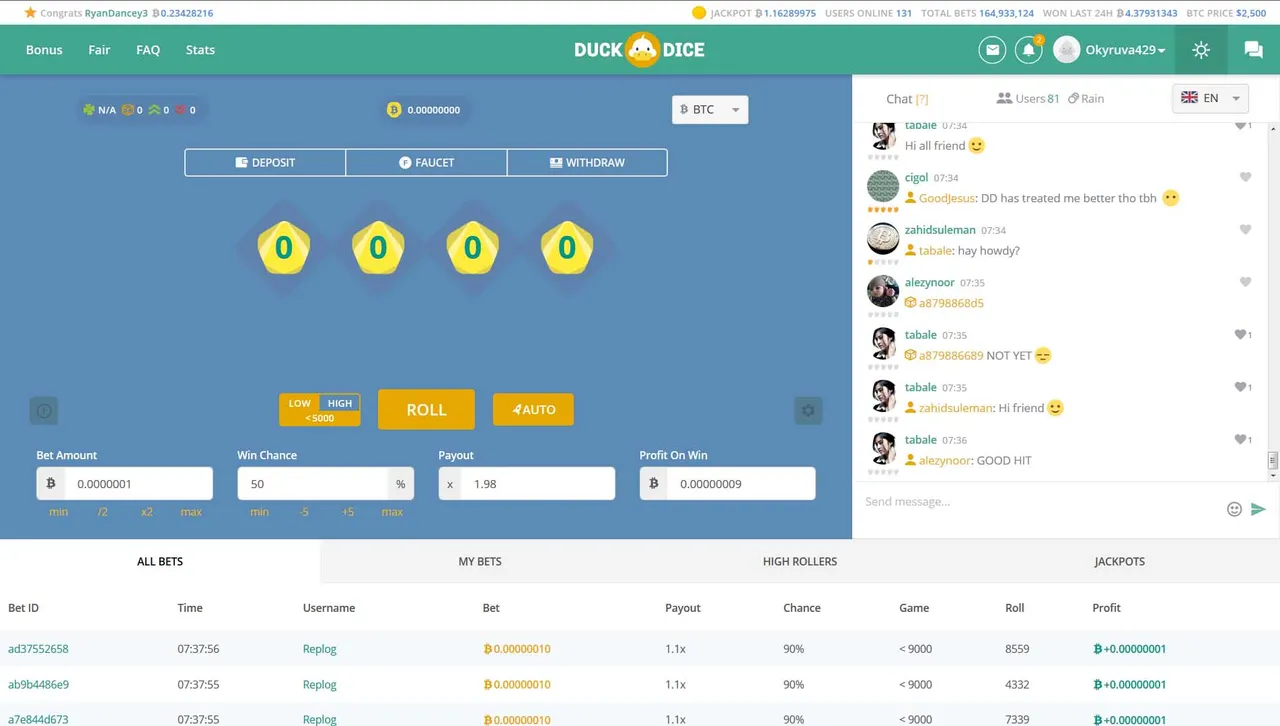Click the chat scrollbar handle

pos(1273,460)
